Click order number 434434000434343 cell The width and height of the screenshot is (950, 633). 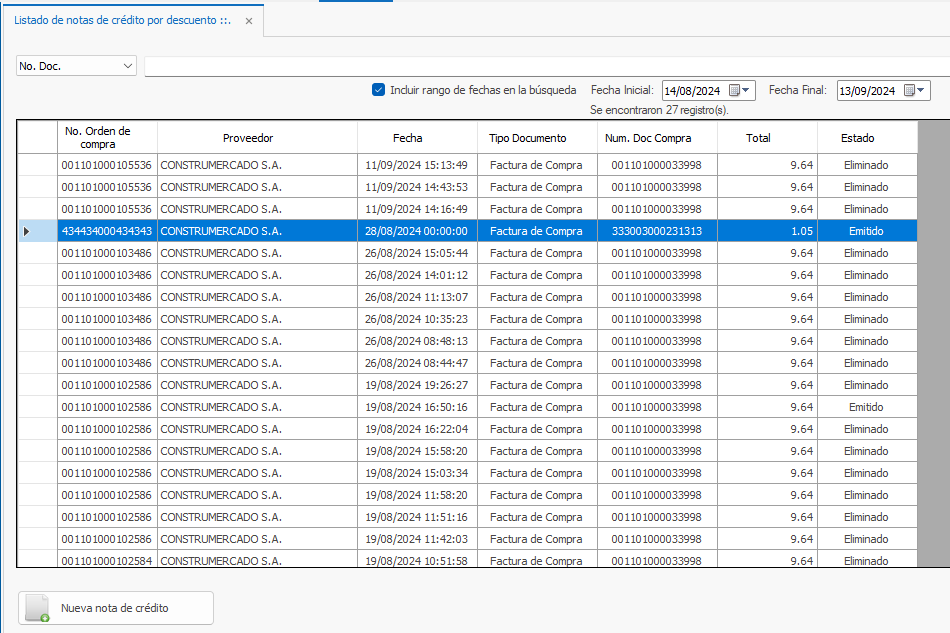[x=107, y=231]
